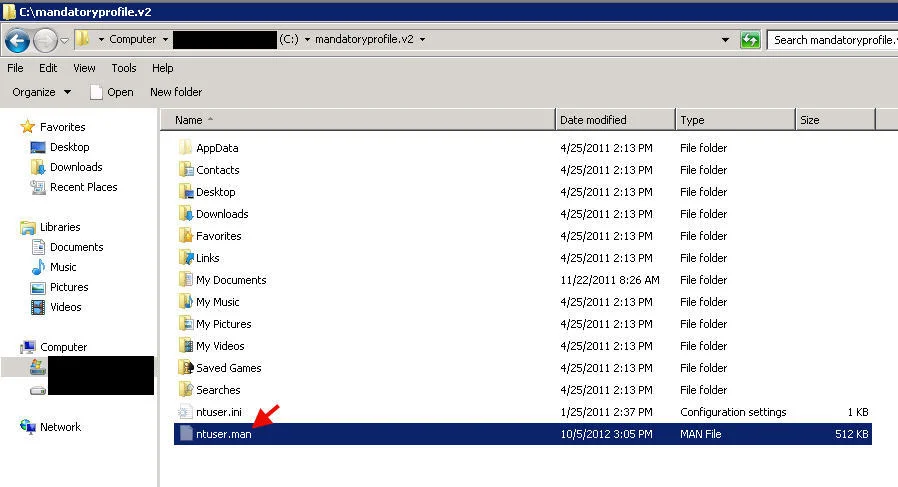Click the Libraries icon in sidebar
This screenshot has height=487, width=898.
(x=27, y=227)
